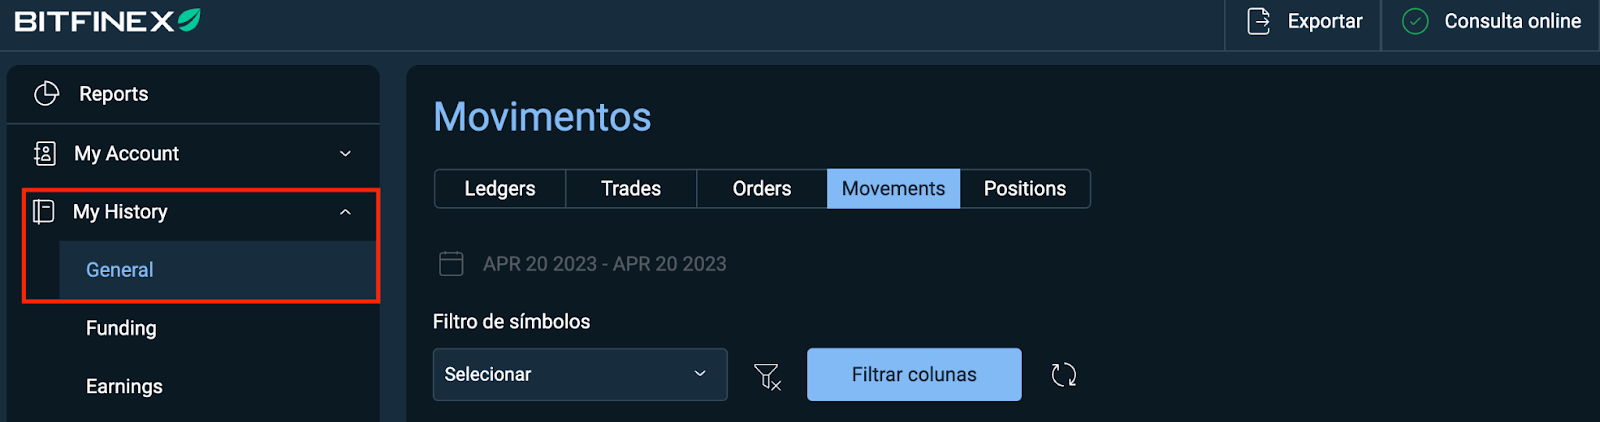Screen dimensions: 1600x422
Task: Click the Bitfinex logo
Action: (x=107, y=21)
